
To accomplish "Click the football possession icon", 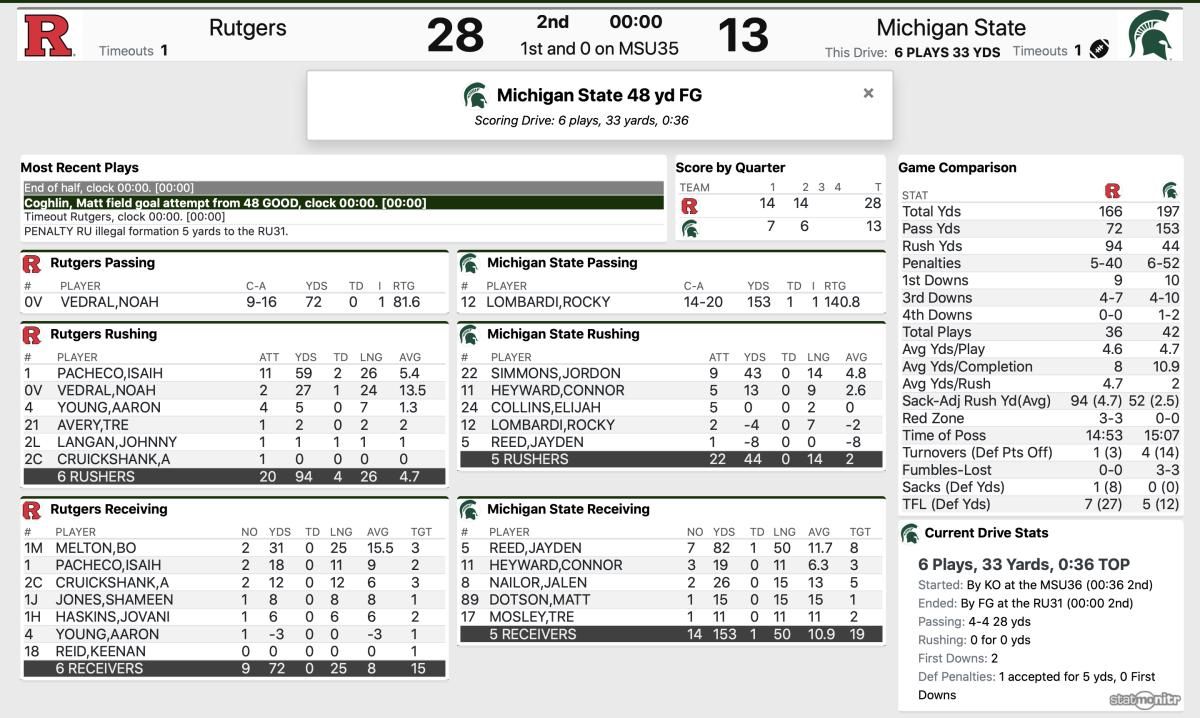I will click(1100, 50).
